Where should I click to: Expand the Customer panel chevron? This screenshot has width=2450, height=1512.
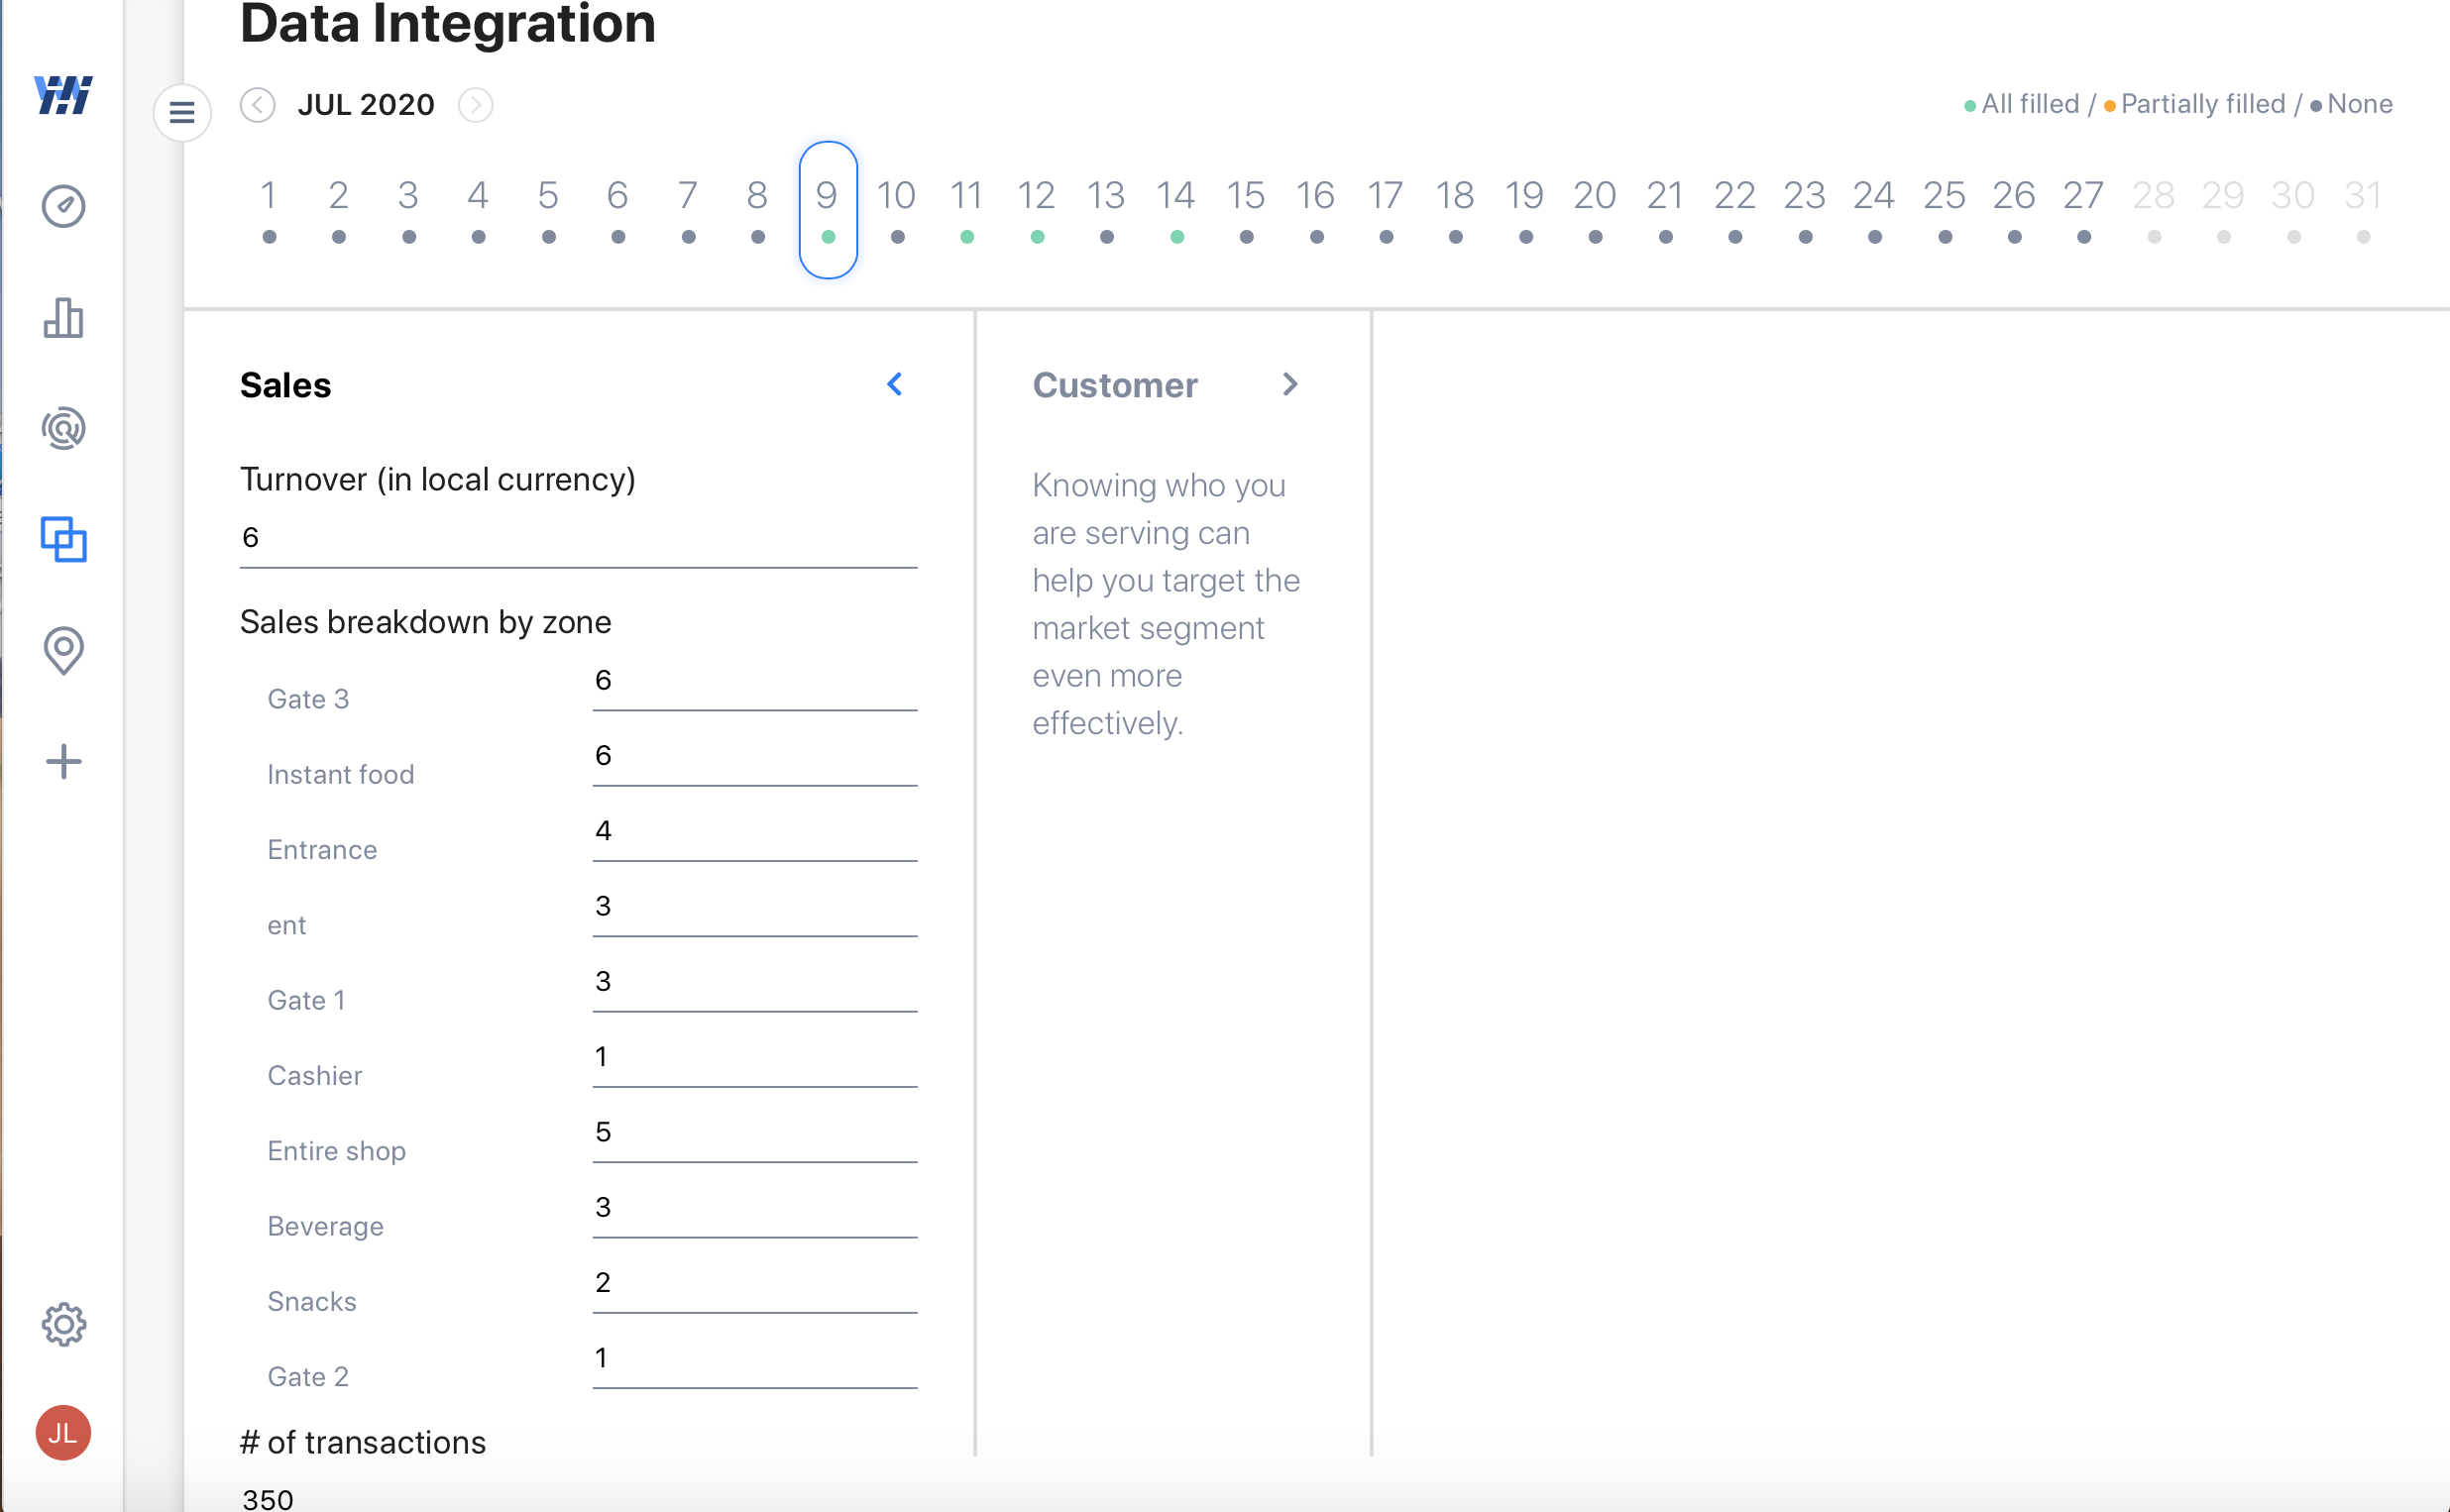point(1290,384)
